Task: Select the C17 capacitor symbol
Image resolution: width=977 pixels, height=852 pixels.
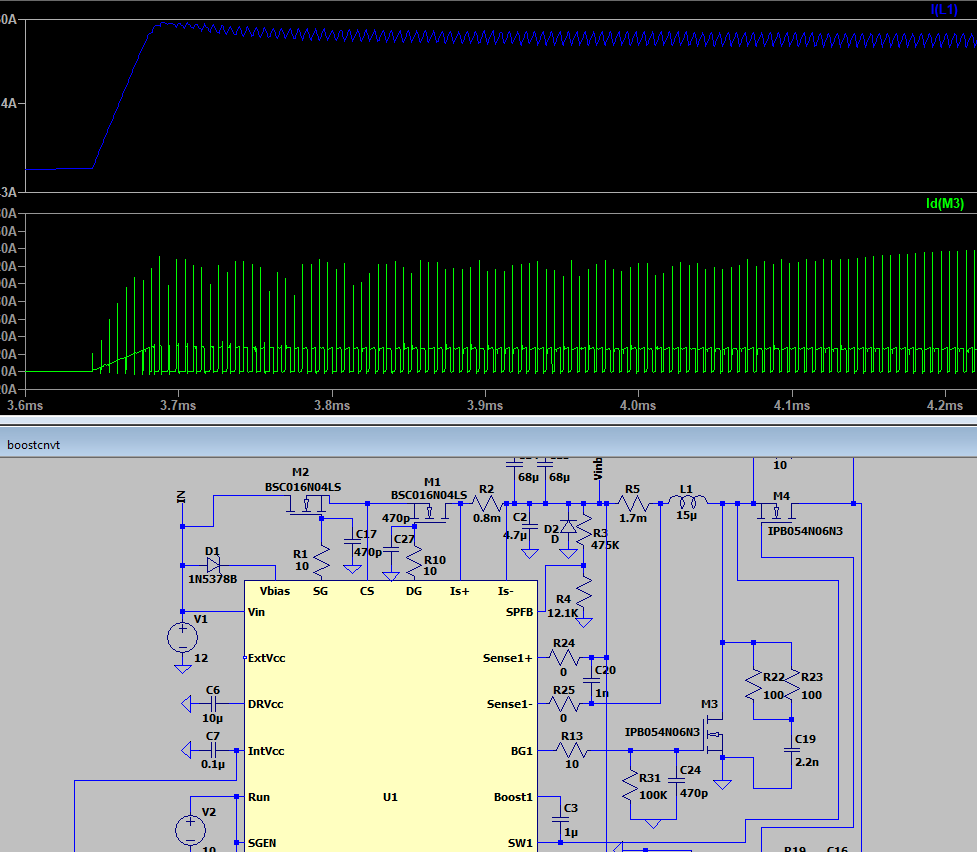Action: click(x=353, y=543)
